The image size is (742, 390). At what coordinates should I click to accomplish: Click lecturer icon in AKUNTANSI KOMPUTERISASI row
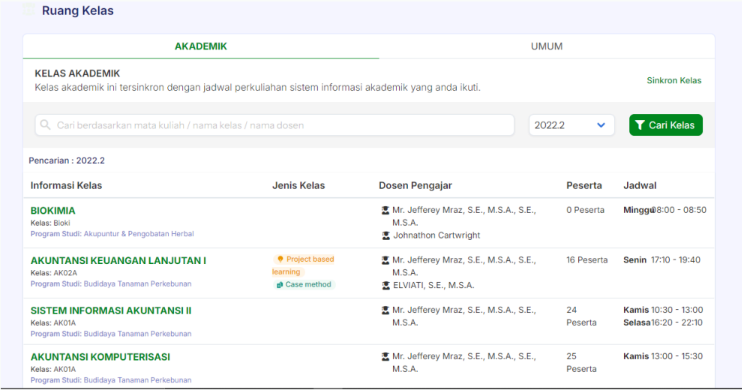pyautogui.click(x=386, y=356)
